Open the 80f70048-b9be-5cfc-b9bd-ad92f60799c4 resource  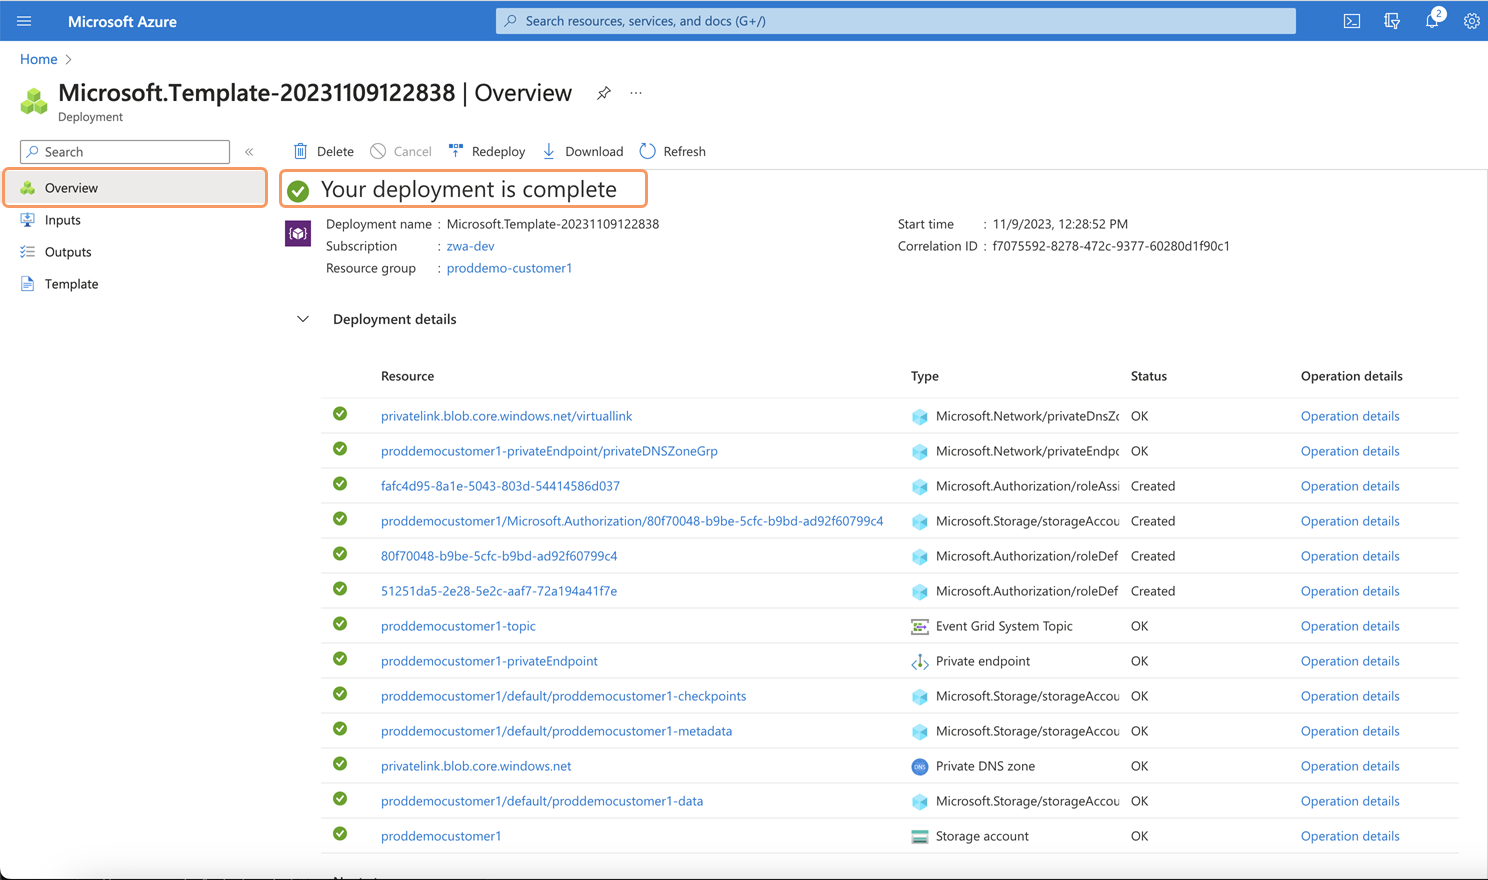[499, 556]
